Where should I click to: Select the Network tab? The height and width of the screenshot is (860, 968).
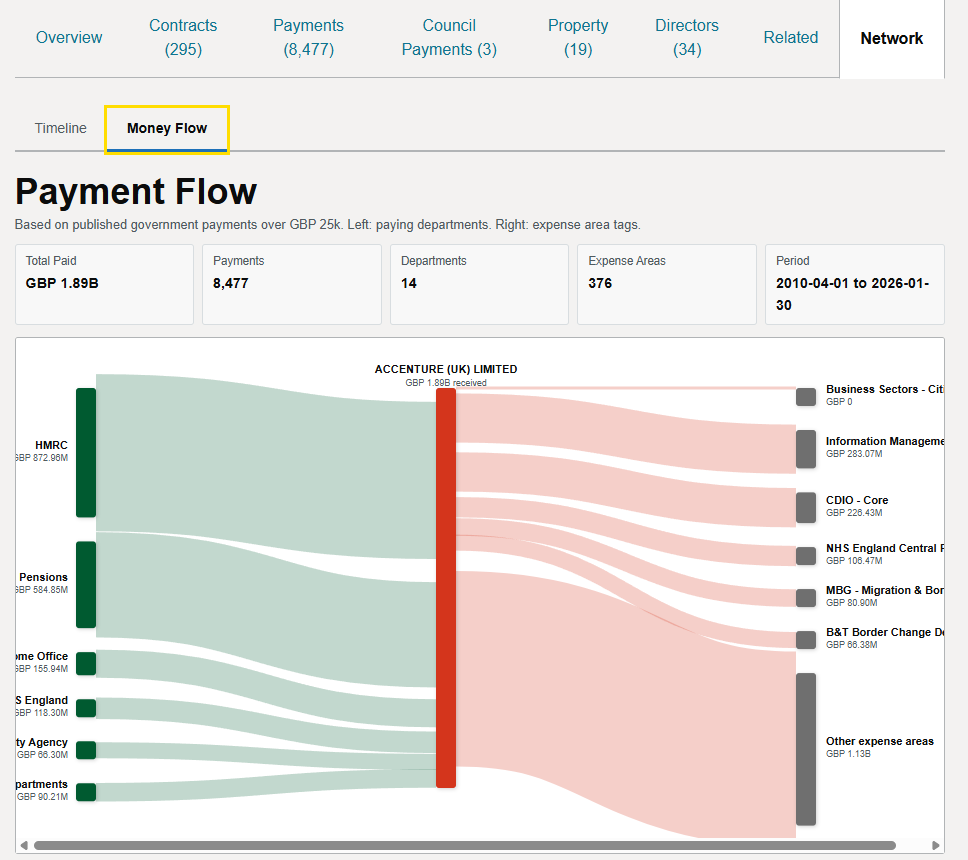pyautogui.click(x=891, y=38)
